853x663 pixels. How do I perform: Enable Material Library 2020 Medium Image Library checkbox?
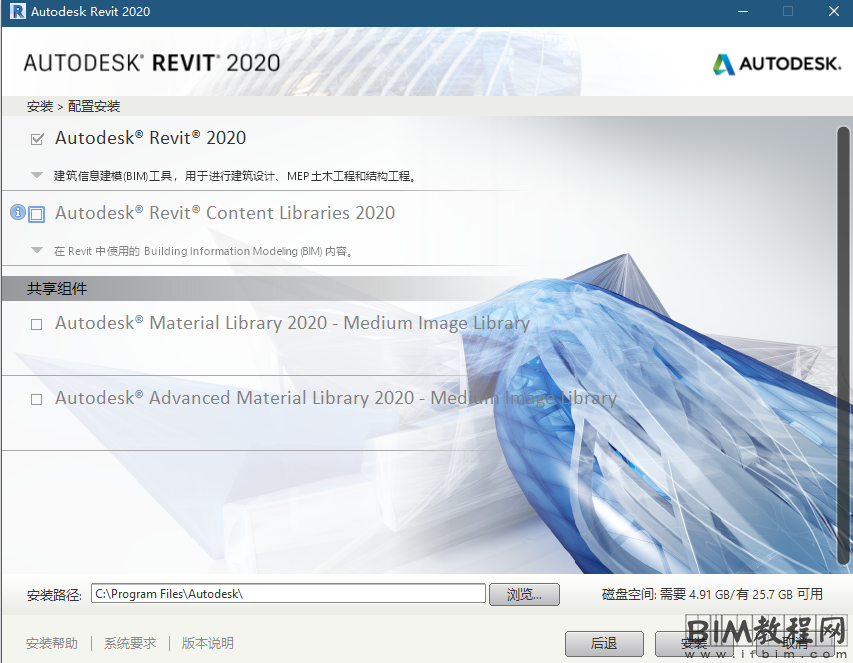36,325
